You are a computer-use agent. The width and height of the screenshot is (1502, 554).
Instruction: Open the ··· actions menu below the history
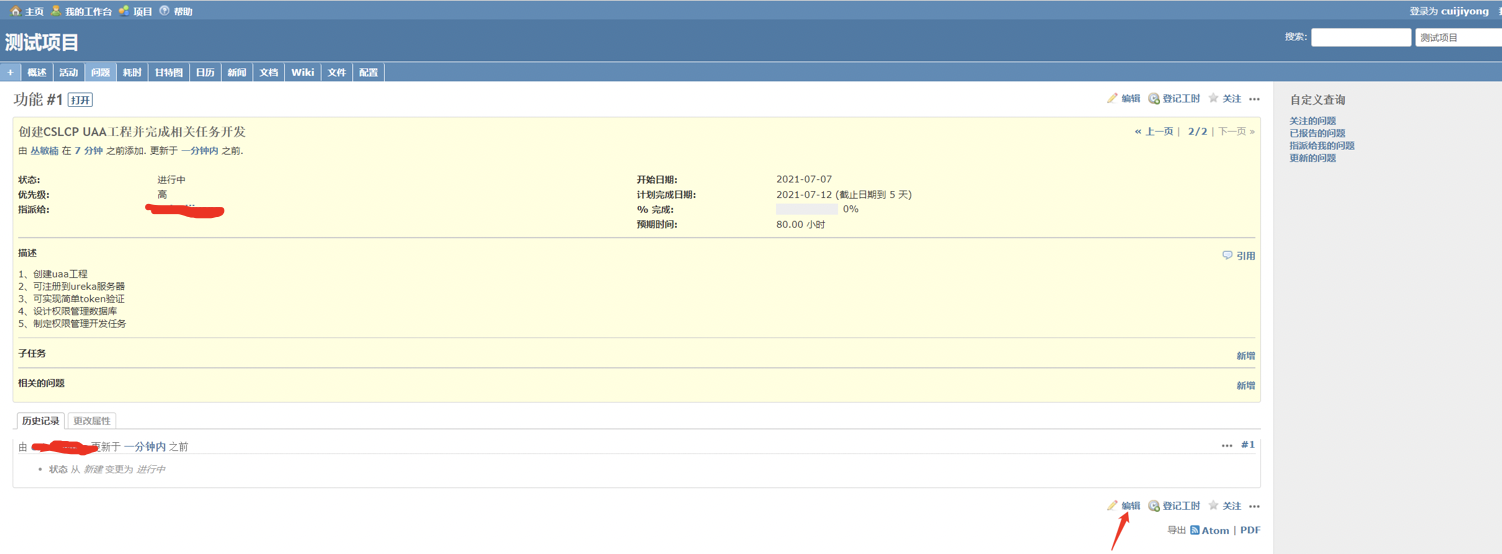pos(1254,506)
